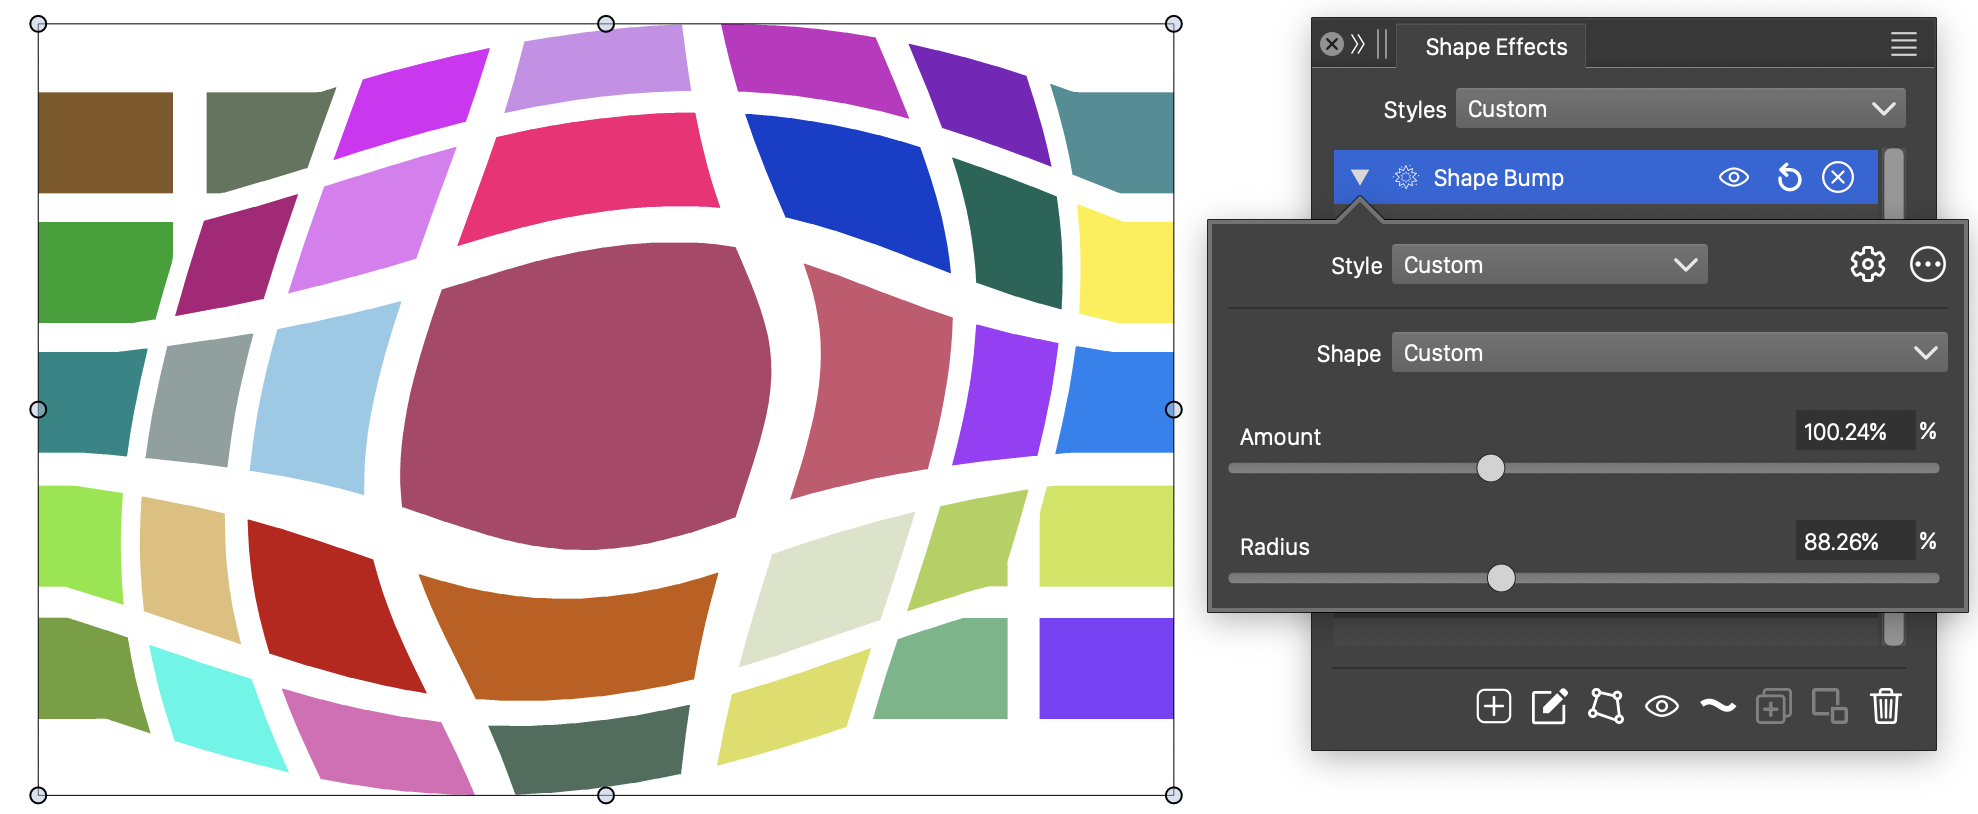Click the wave curve icon in bottom toolbar
1978x814 pixels.
tap(1717, 706)
